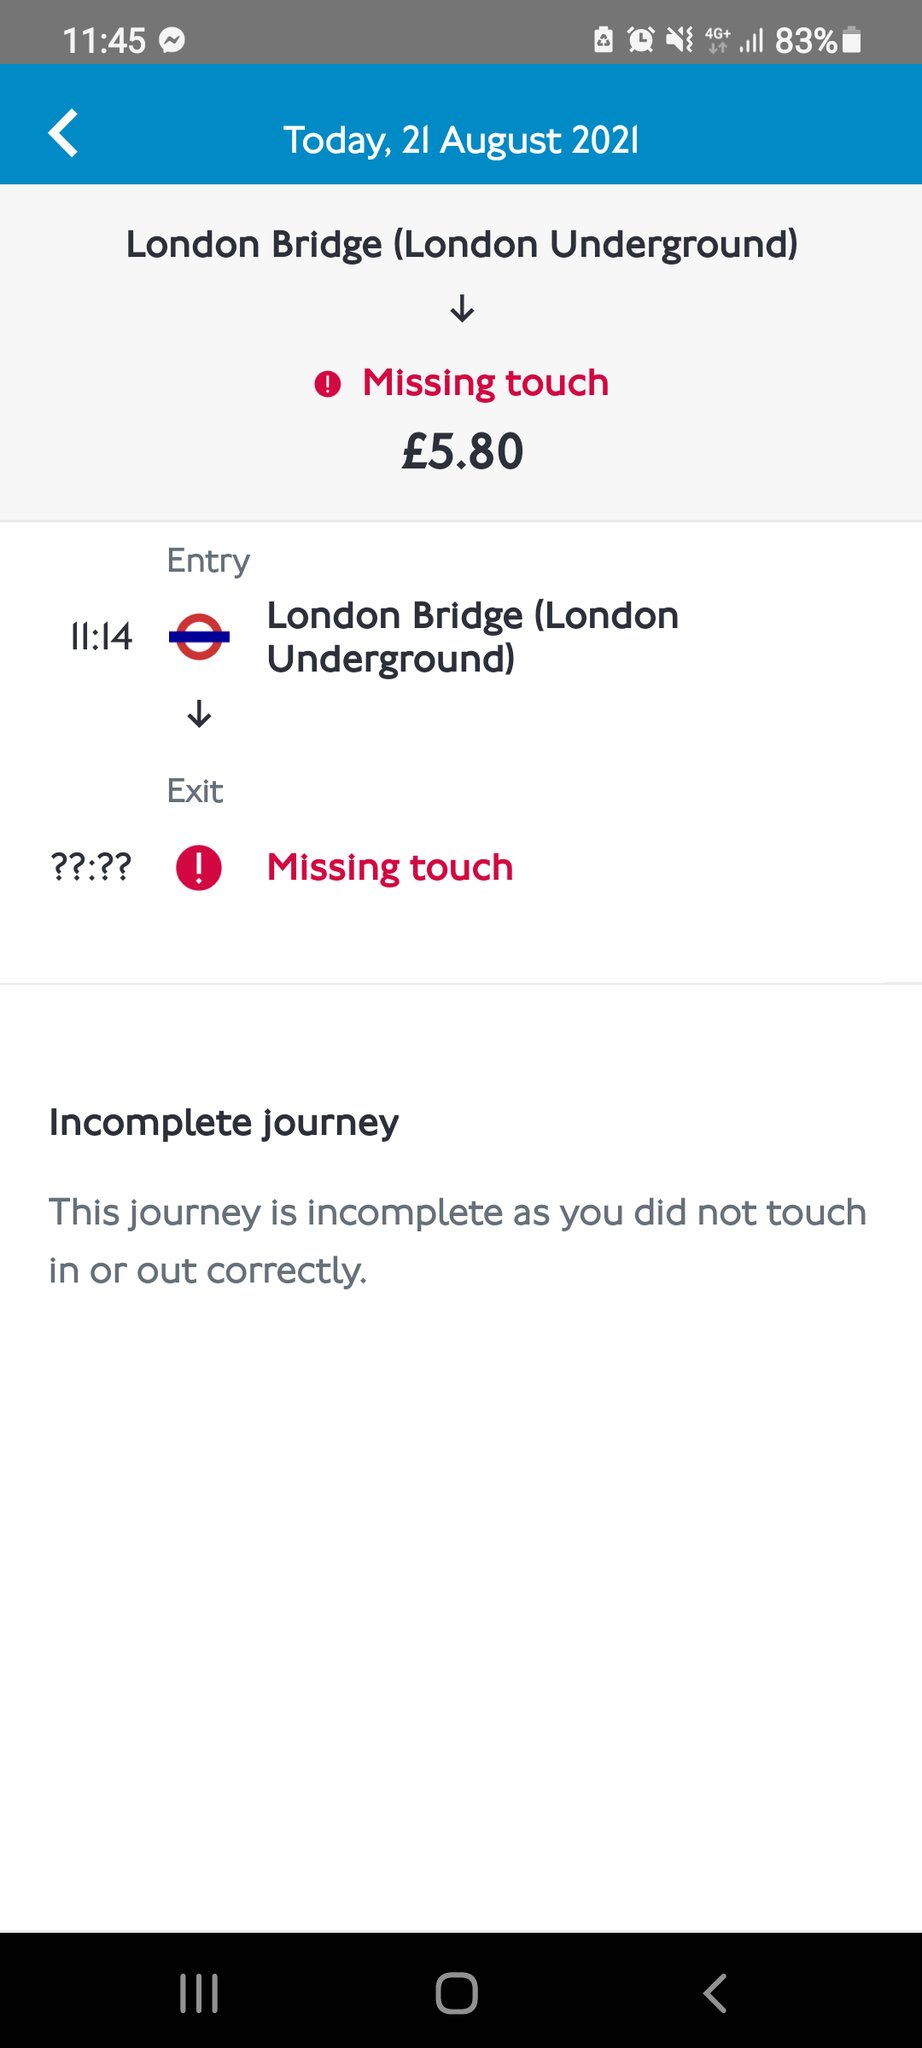Tap the 11:14 entry time
Viewport: 922px width, 2048px height.
[100, 637]
